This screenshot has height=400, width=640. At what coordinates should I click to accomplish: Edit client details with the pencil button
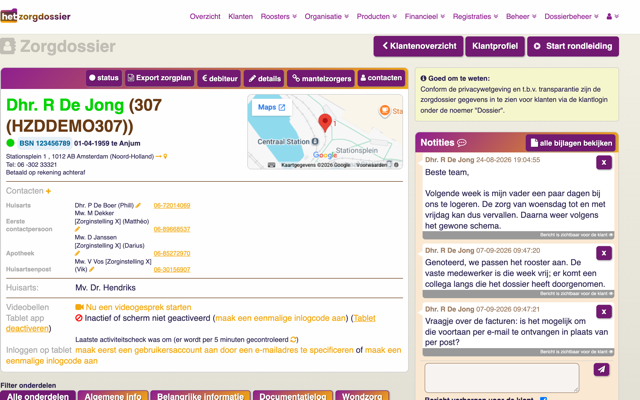264,78
